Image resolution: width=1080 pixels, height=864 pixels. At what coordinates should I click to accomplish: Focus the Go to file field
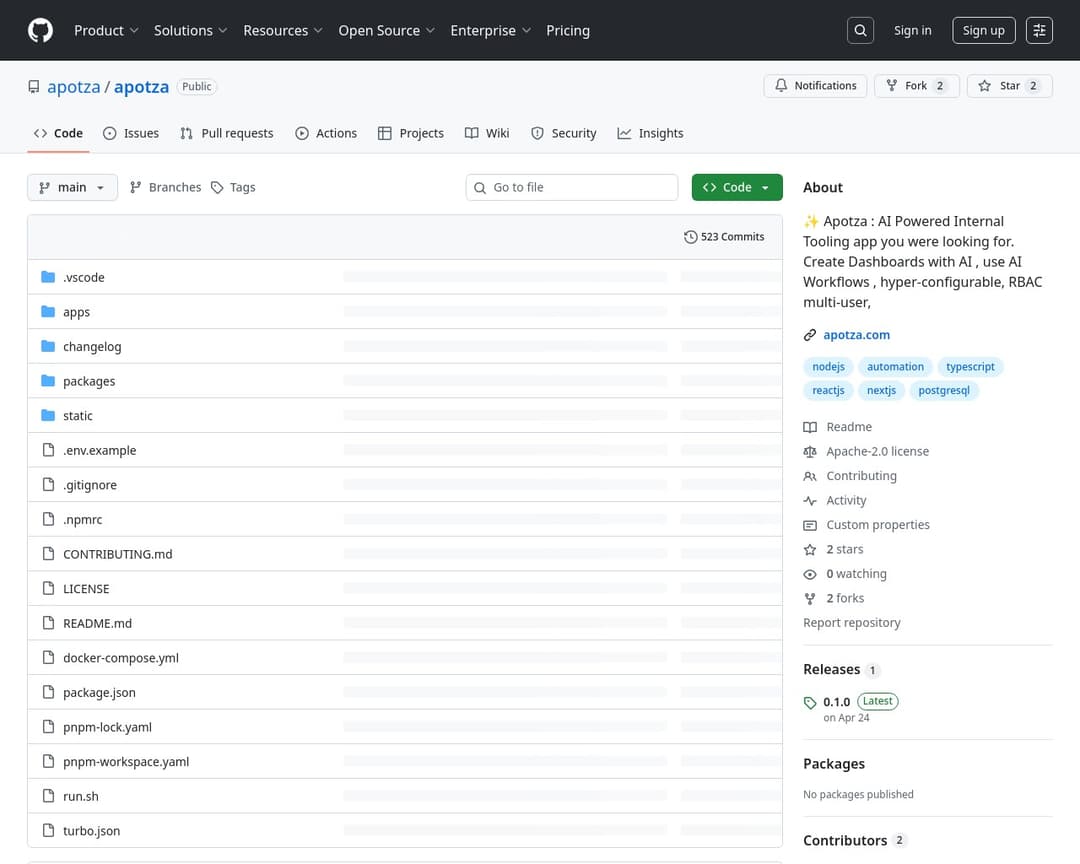[x=580, y=187]
